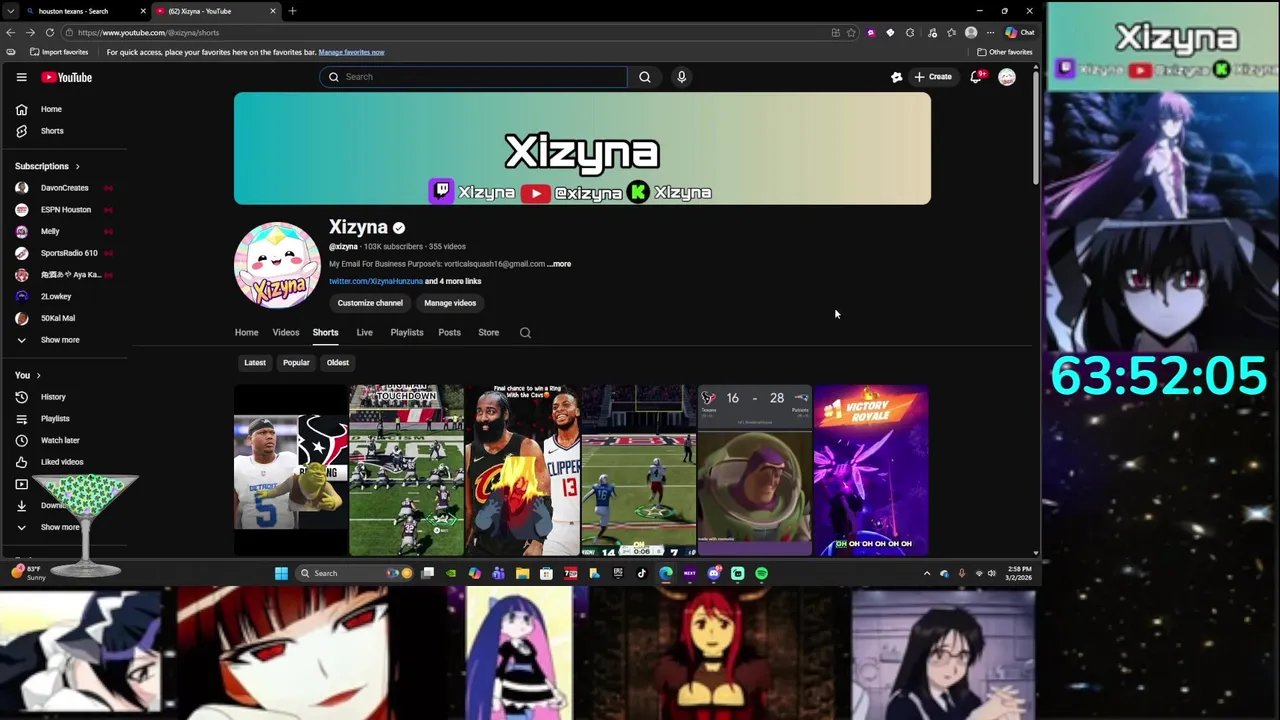Click the Create button
Image resolution: width=1280 pixels, height=720 pixels.
coord(932,77)
